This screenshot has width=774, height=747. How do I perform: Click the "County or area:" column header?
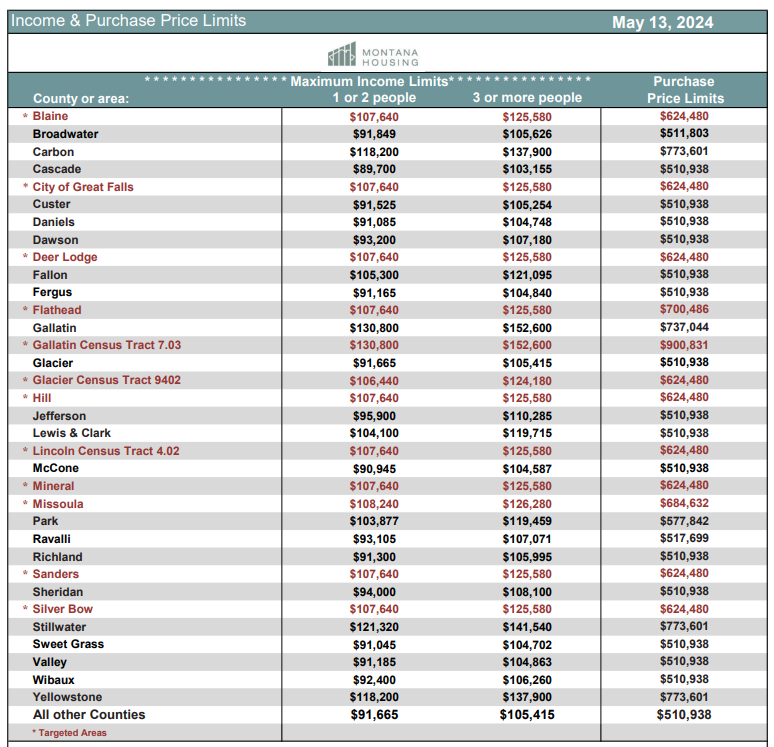click(76, 98)
